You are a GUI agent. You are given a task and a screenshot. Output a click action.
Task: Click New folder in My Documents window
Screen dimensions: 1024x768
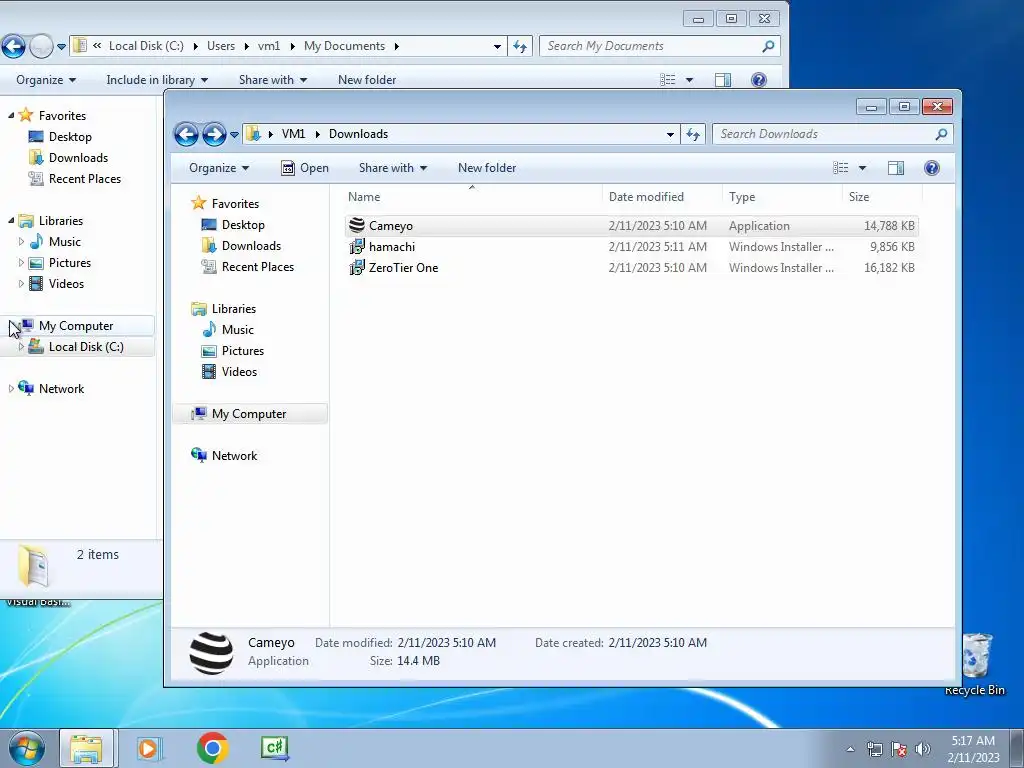pyautogui.click(x=366, y=80)
